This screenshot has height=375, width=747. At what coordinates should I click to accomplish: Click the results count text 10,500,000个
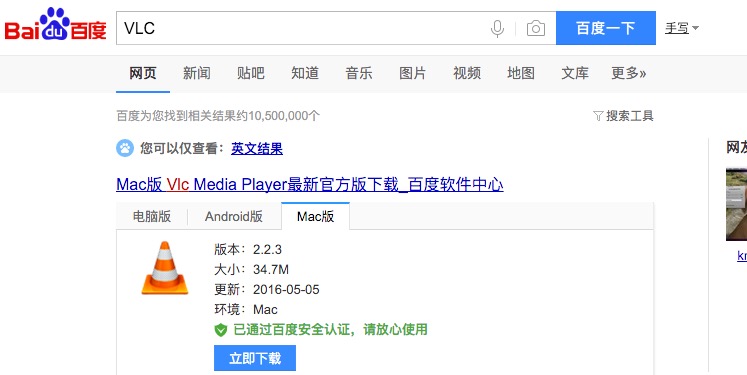[x=284, y=116]
